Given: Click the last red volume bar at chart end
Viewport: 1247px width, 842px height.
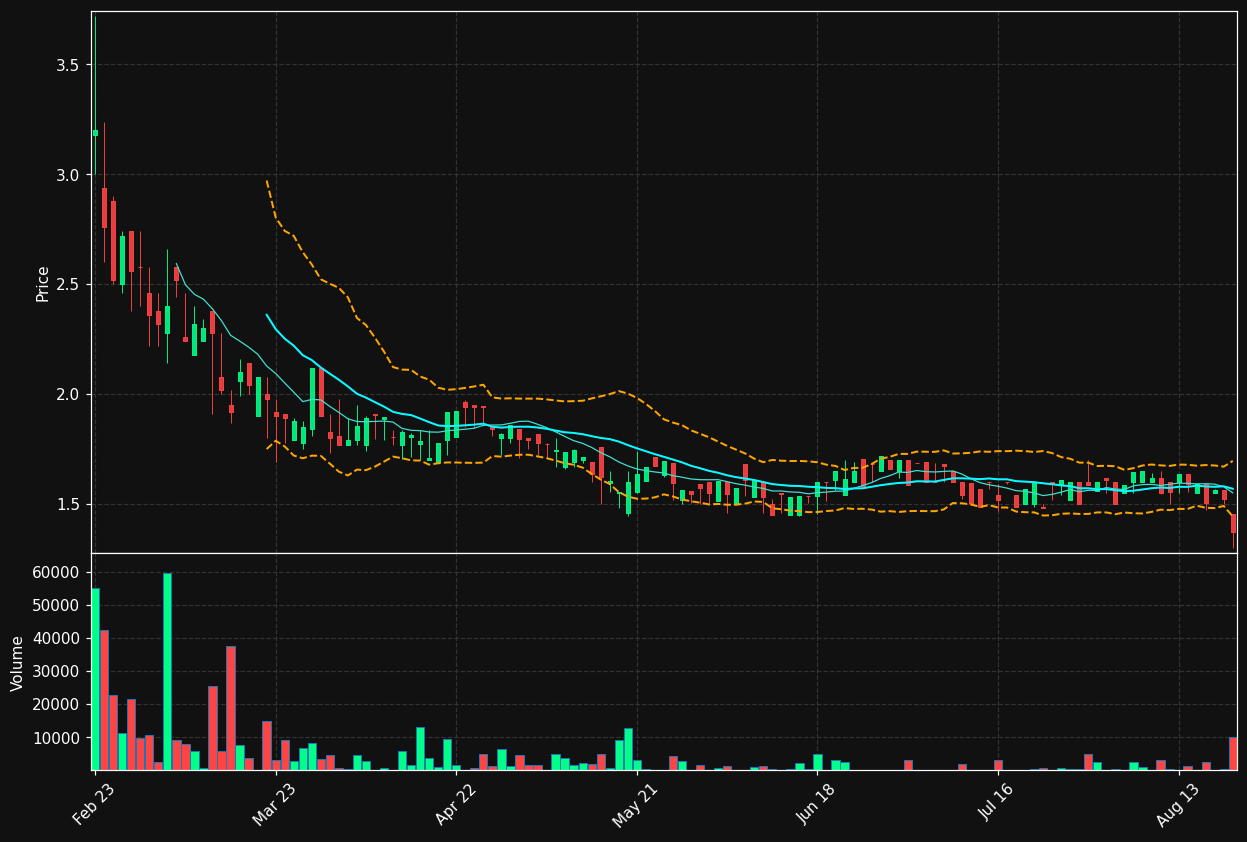Looking at the screenshot, I should 1233,754.
